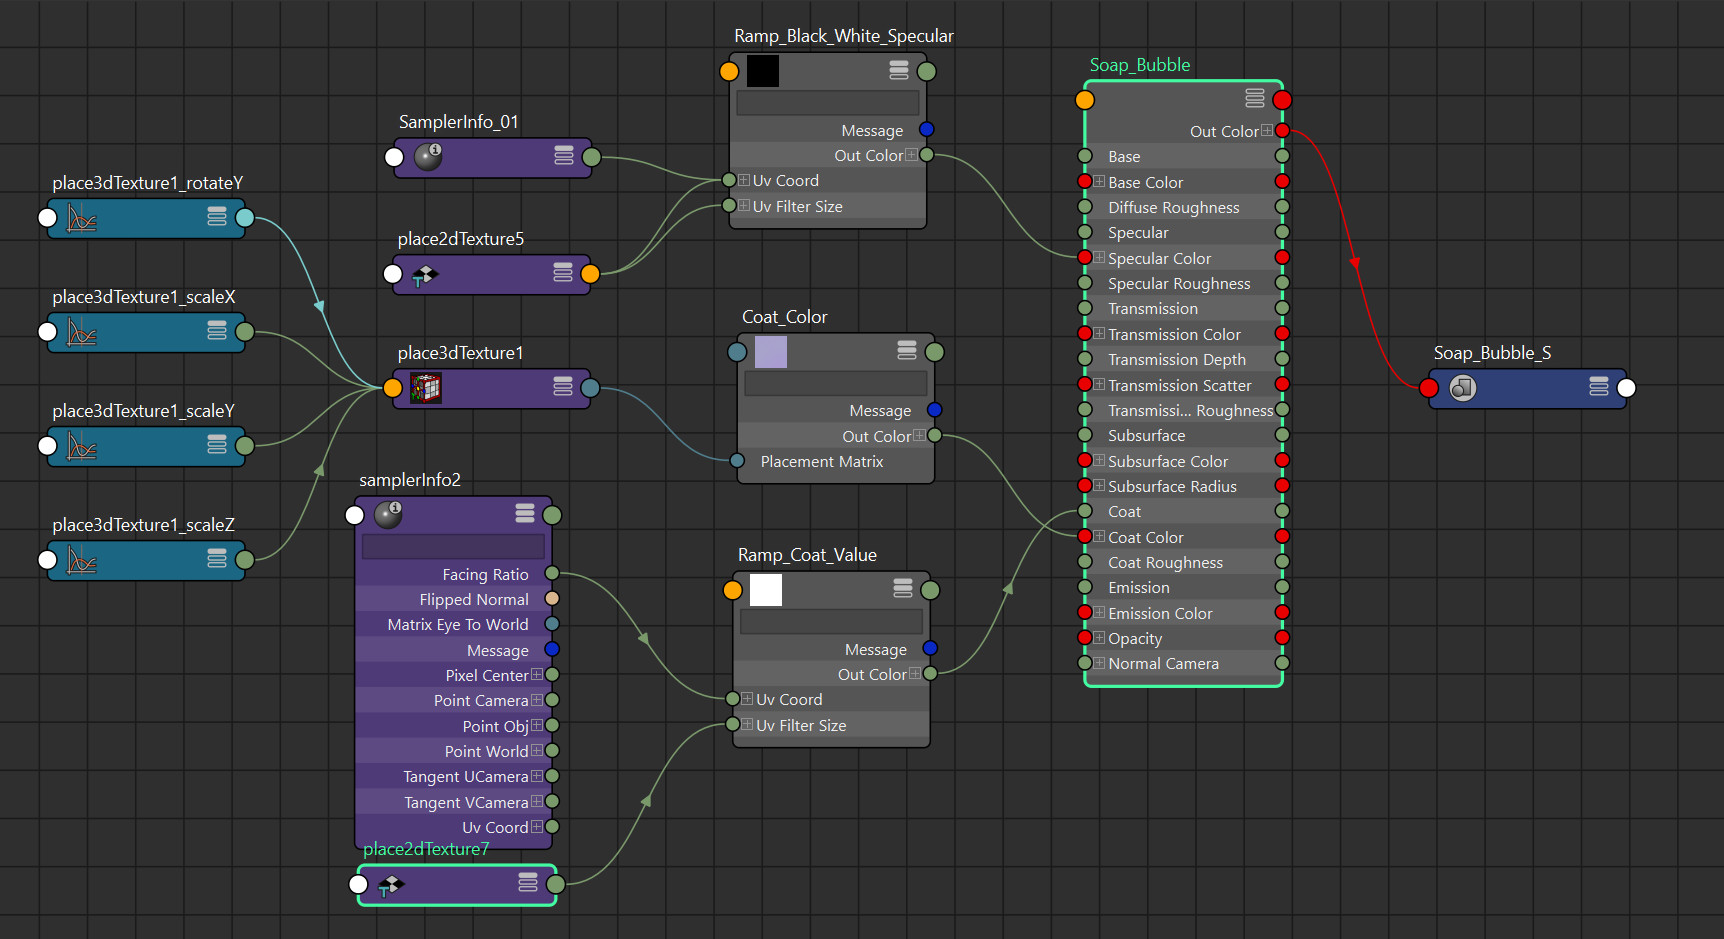
Task: Expand the Out Color attribute on Soap_Bubble
Action: [1268, 130]
